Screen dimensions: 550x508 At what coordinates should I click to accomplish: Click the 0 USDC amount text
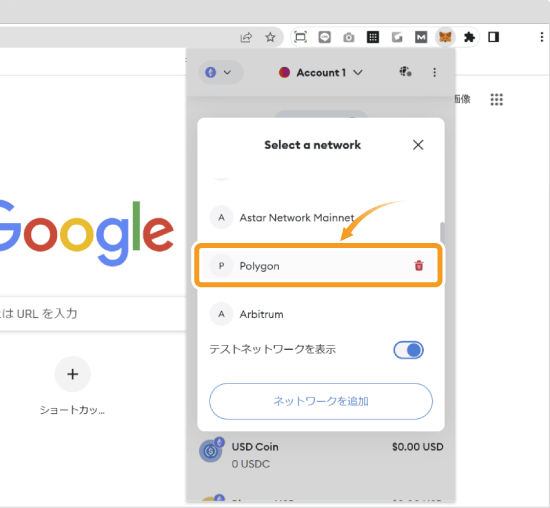click(250, 464)
